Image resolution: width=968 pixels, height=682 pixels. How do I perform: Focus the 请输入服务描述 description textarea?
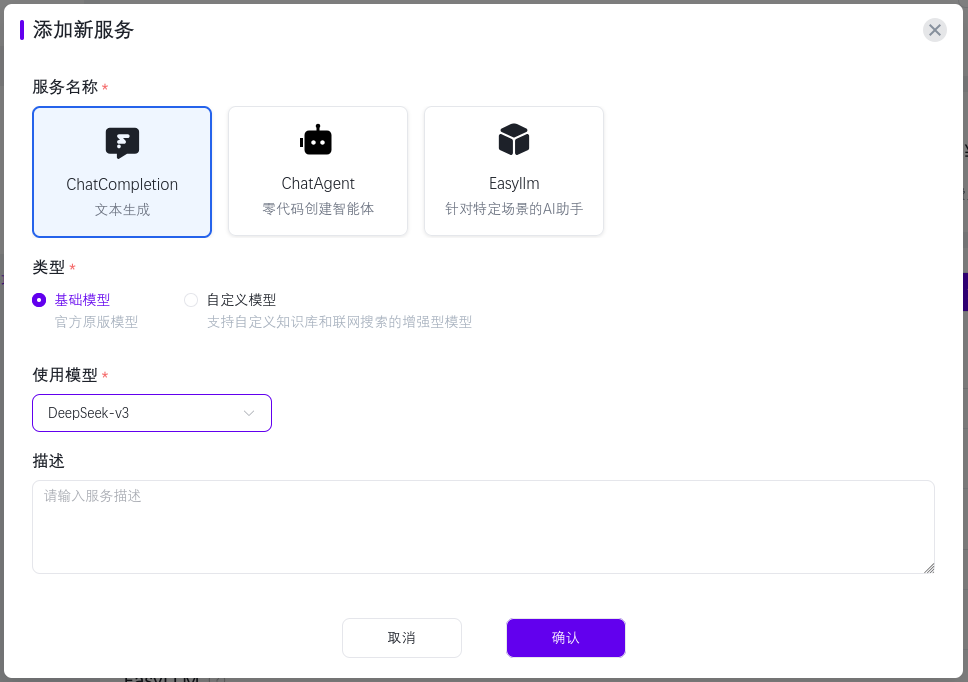click(x=483, y=527)
